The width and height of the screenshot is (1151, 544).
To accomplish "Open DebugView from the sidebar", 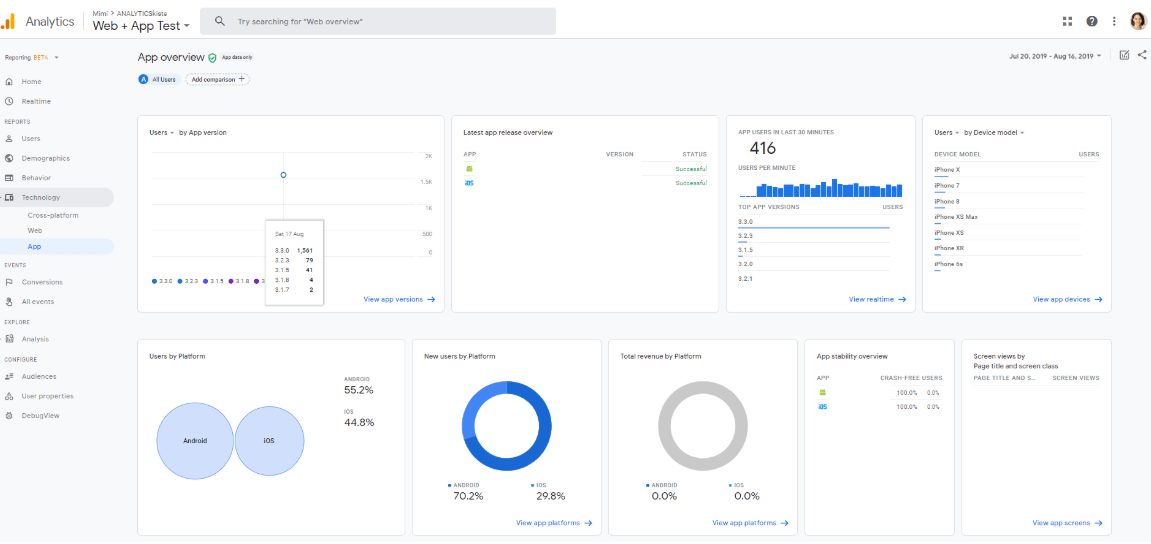I will [40, 415].
